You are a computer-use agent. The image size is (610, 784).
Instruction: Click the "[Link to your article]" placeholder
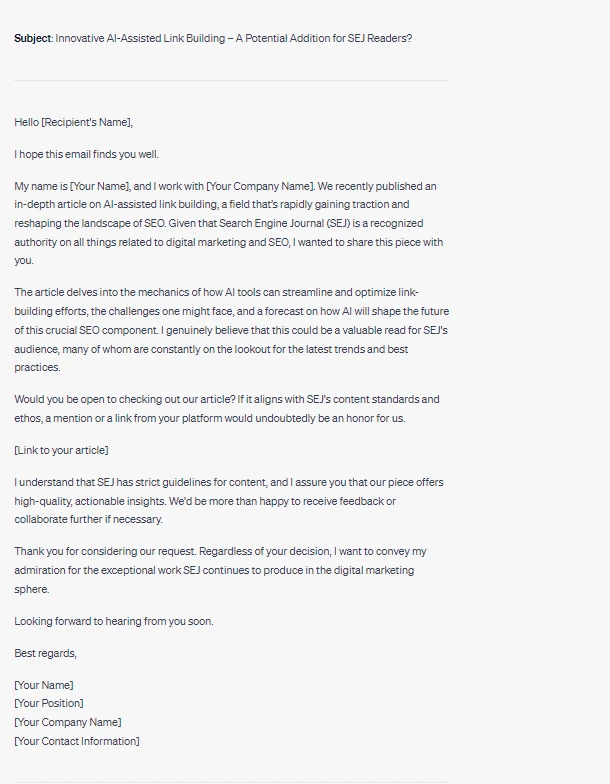61,450
